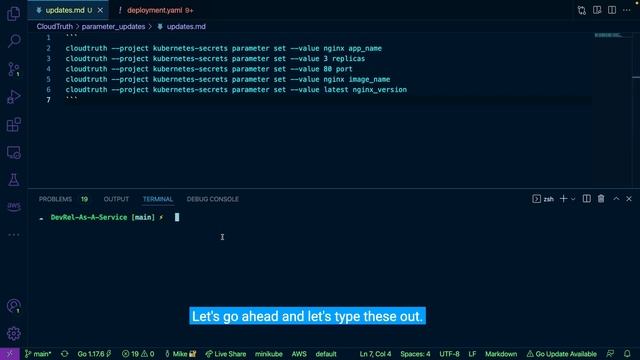Click the CloudTruth breadcrumb
Viewport: 640px width, 360px height.
click(55, 27)
